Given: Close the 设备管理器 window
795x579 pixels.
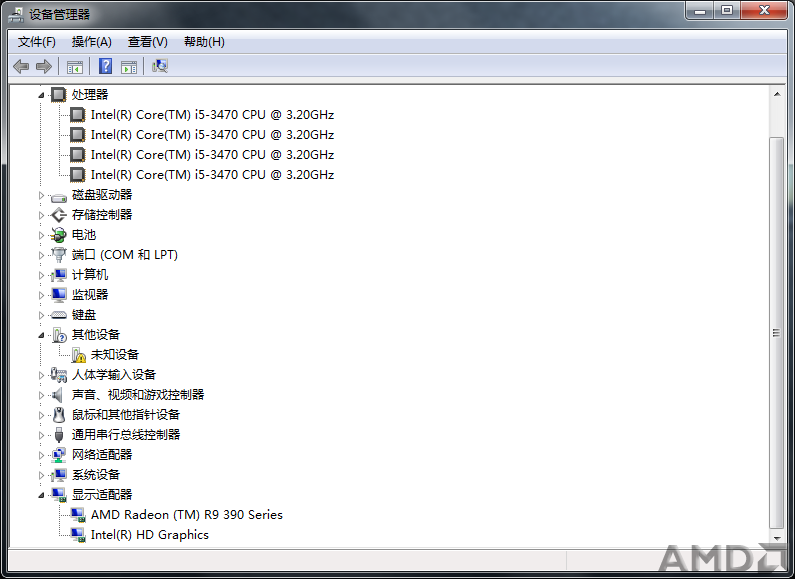Looking at the screenshot, I should (765, 10).
